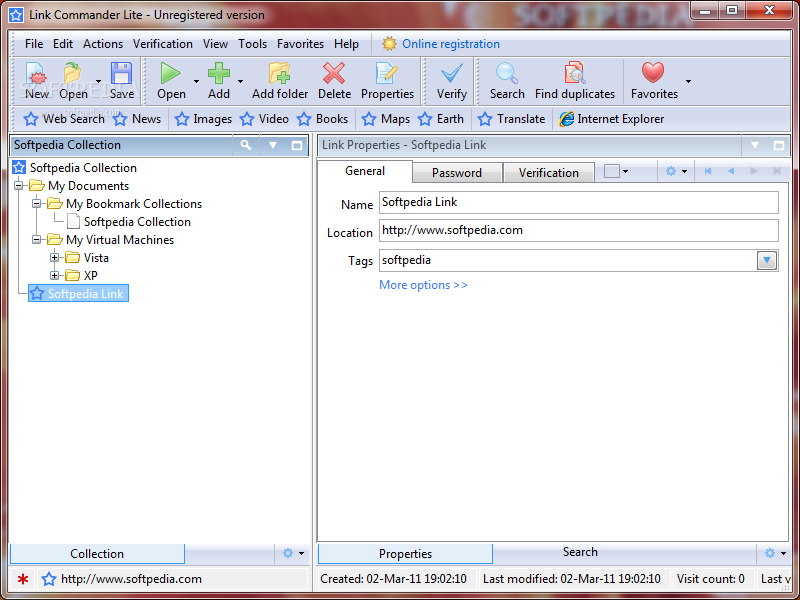Collapse My Bookmark Collections folder
This screenshot has width=800, height=600.
pyautogui.click(x=37, y=204)
